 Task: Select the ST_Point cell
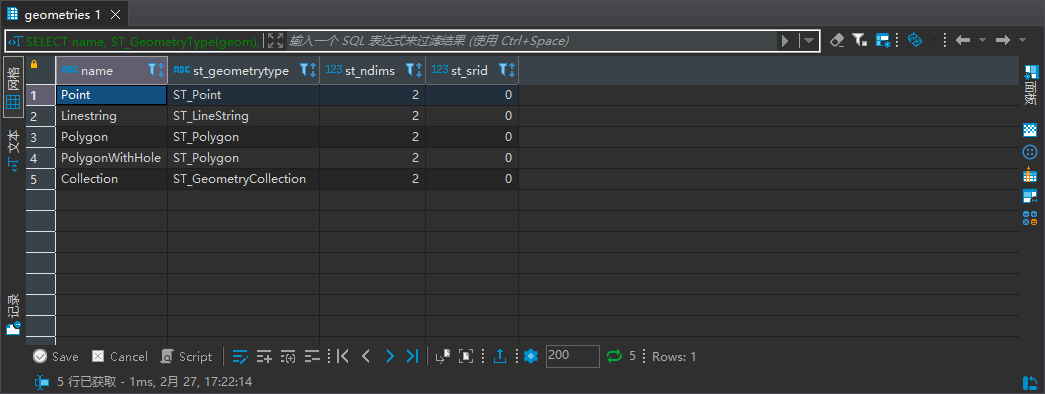point(243,95)
